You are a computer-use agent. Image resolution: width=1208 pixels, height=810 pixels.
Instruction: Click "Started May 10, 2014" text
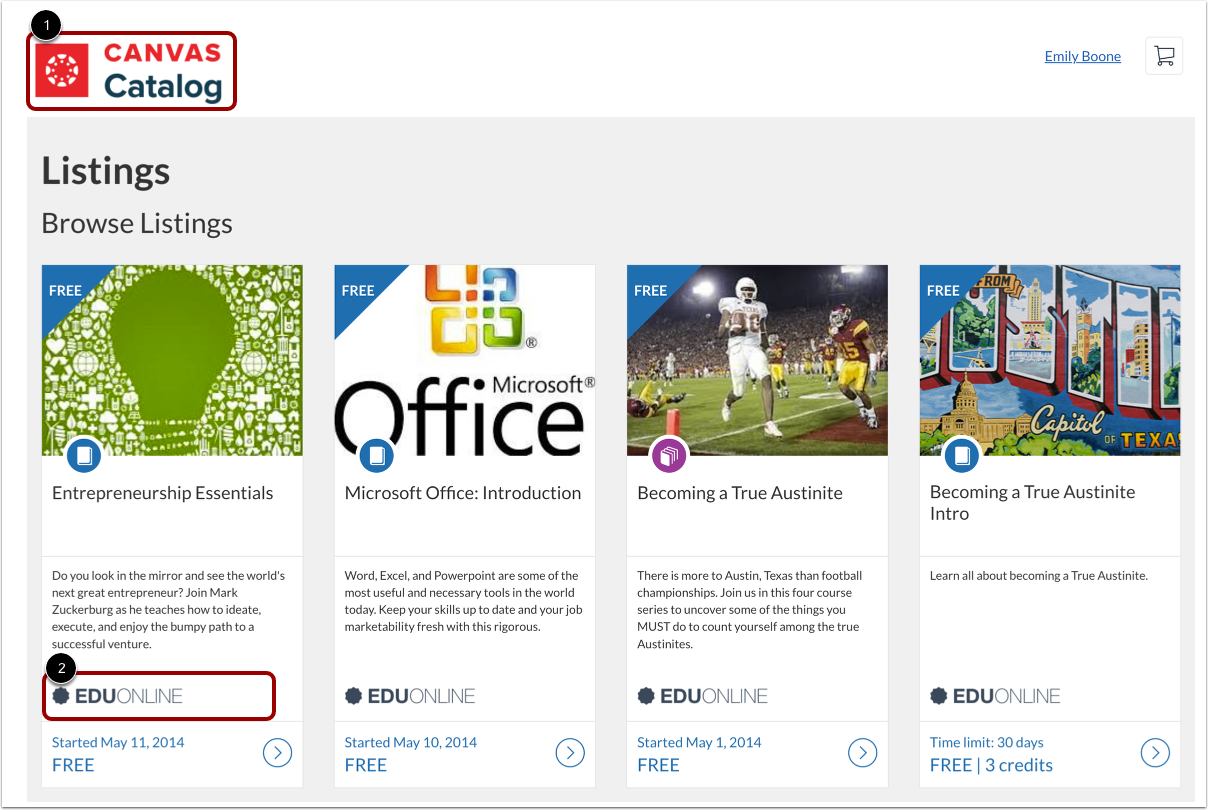tap(411, 742)
